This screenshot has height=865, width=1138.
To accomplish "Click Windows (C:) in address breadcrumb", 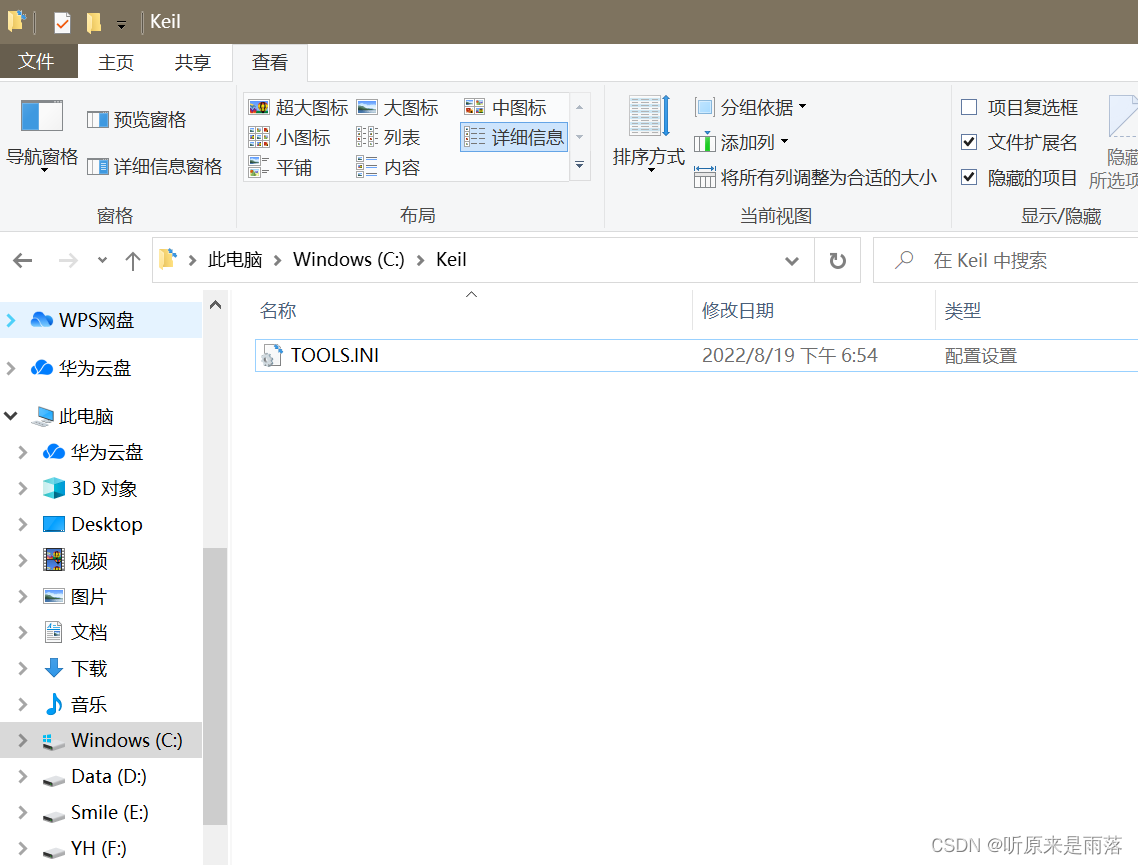I will tap(348, 260).
